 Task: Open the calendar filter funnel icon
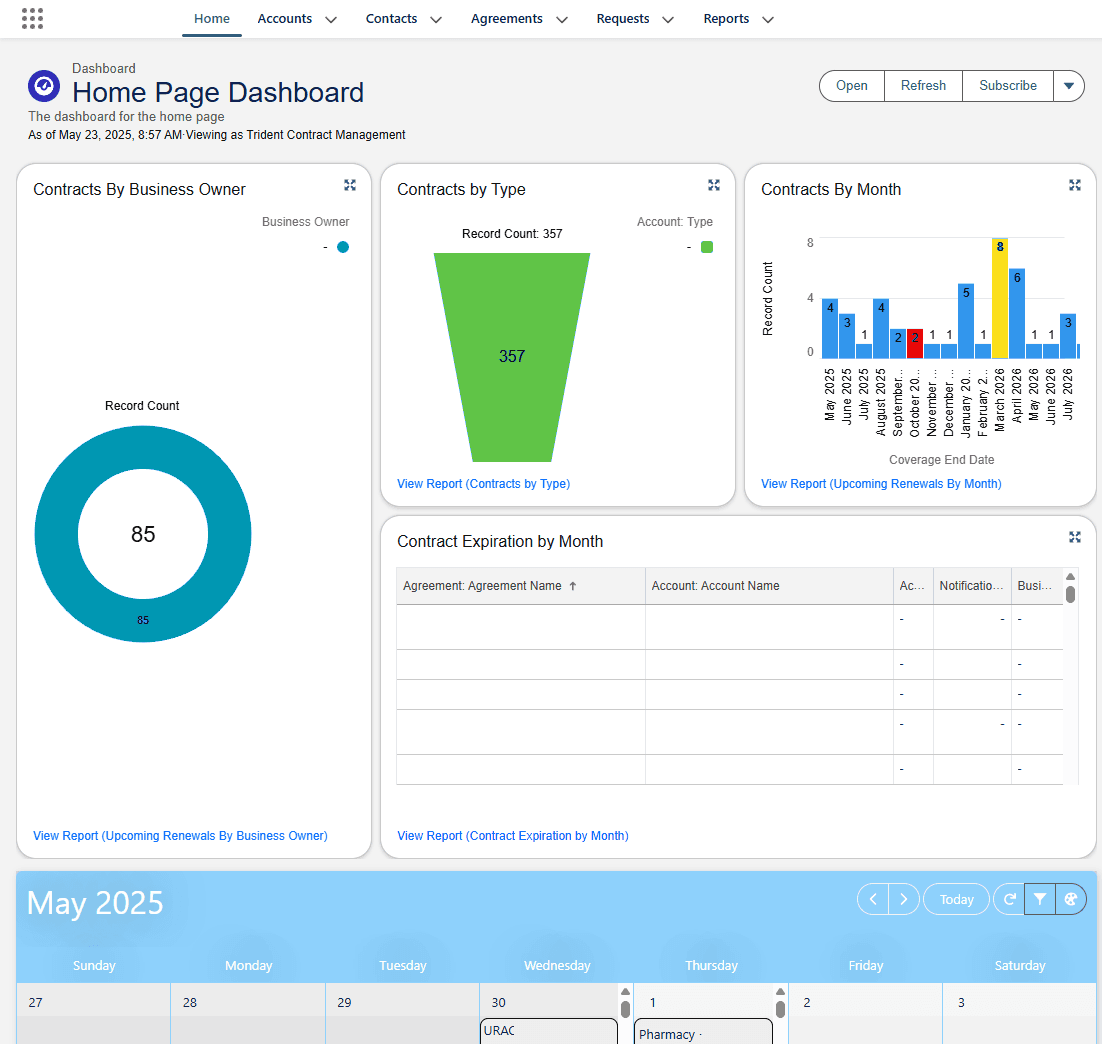[1039, 899]
